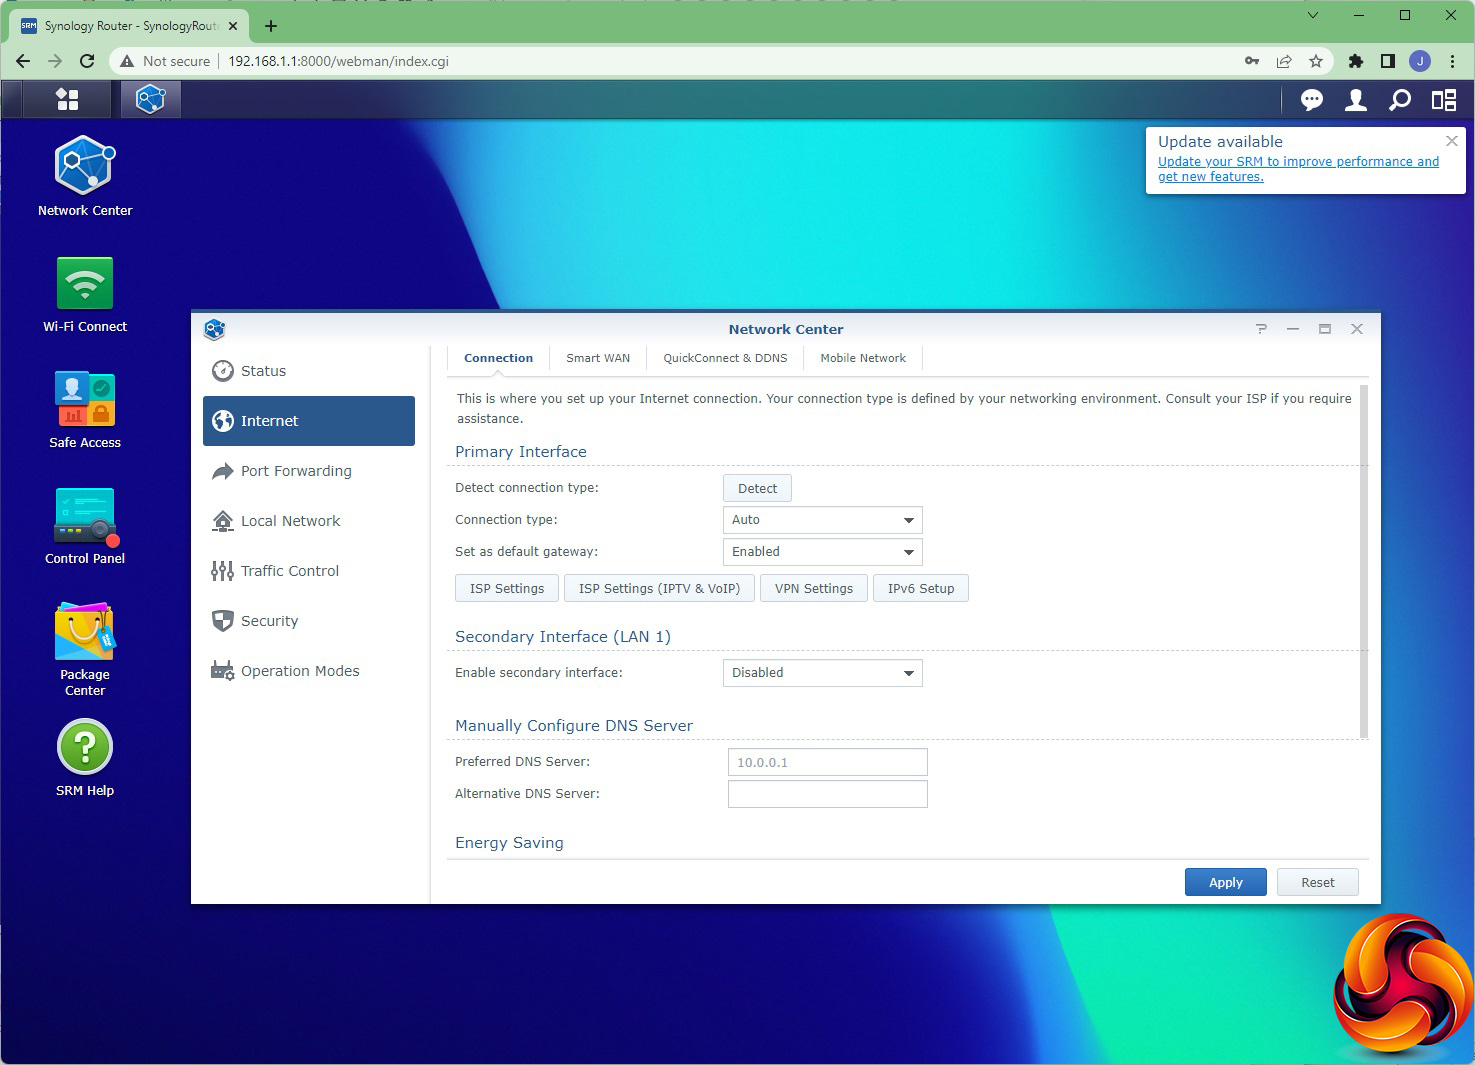
Task: Open a new browser tab
Action: (x=271, y=26)
